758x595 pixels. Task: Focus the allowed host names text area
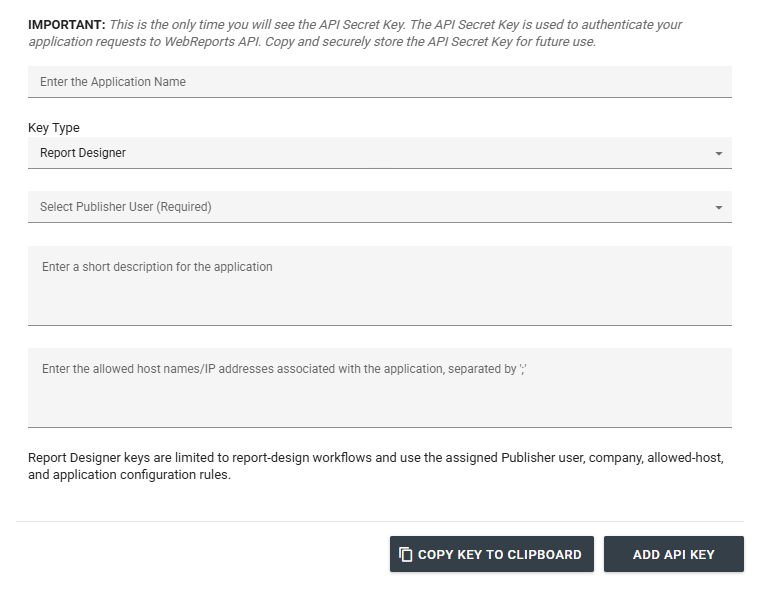pyautogui.click(x=379, y=388)
